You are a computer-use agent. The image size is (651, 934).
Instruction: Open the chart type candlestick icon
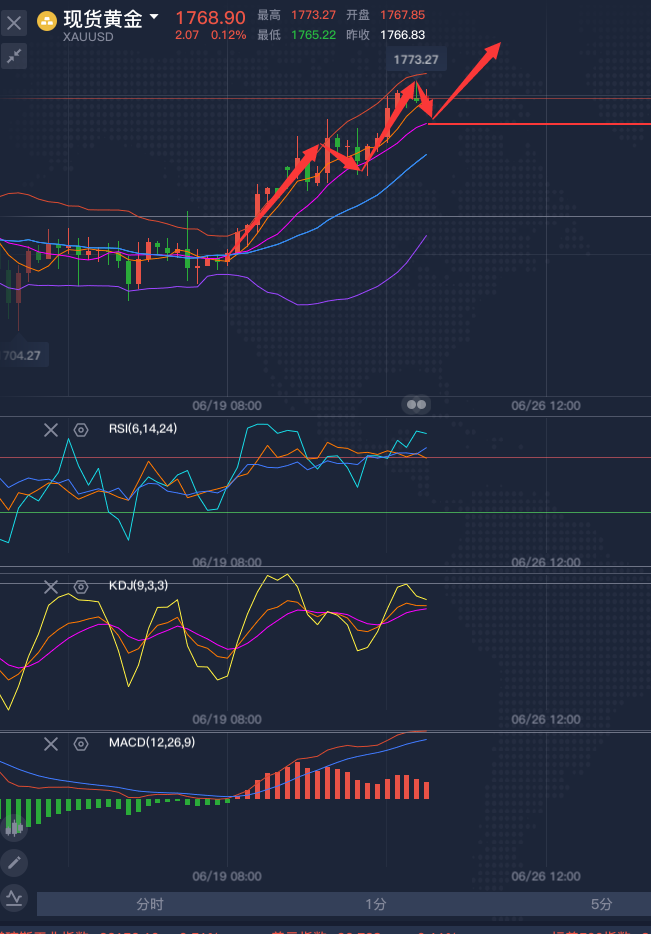pos(14,827)
